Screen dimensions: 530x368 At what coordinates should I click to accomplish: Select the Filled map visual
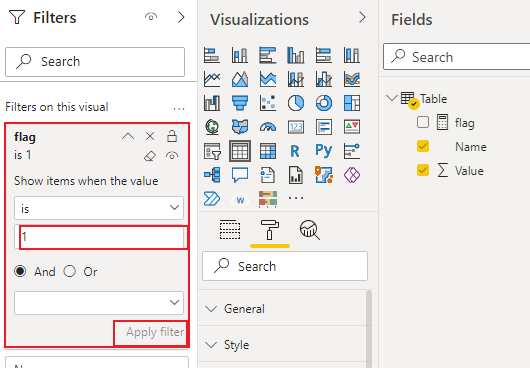pos(240,127)
